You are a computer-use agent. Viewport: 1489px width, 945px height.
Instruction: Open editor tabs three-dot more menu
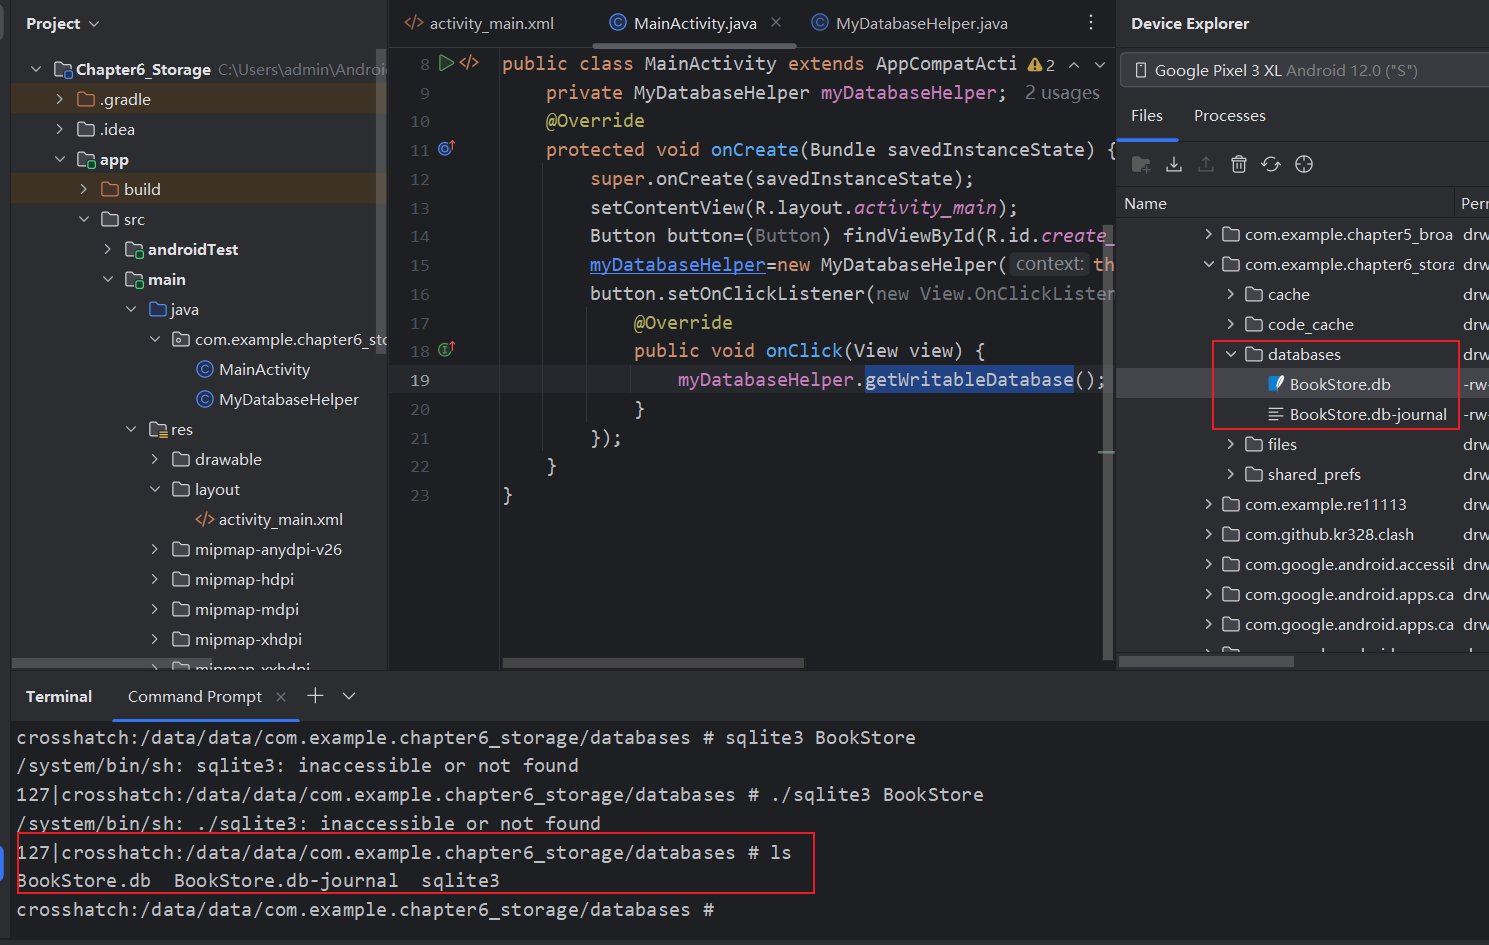coord(1091,23)
